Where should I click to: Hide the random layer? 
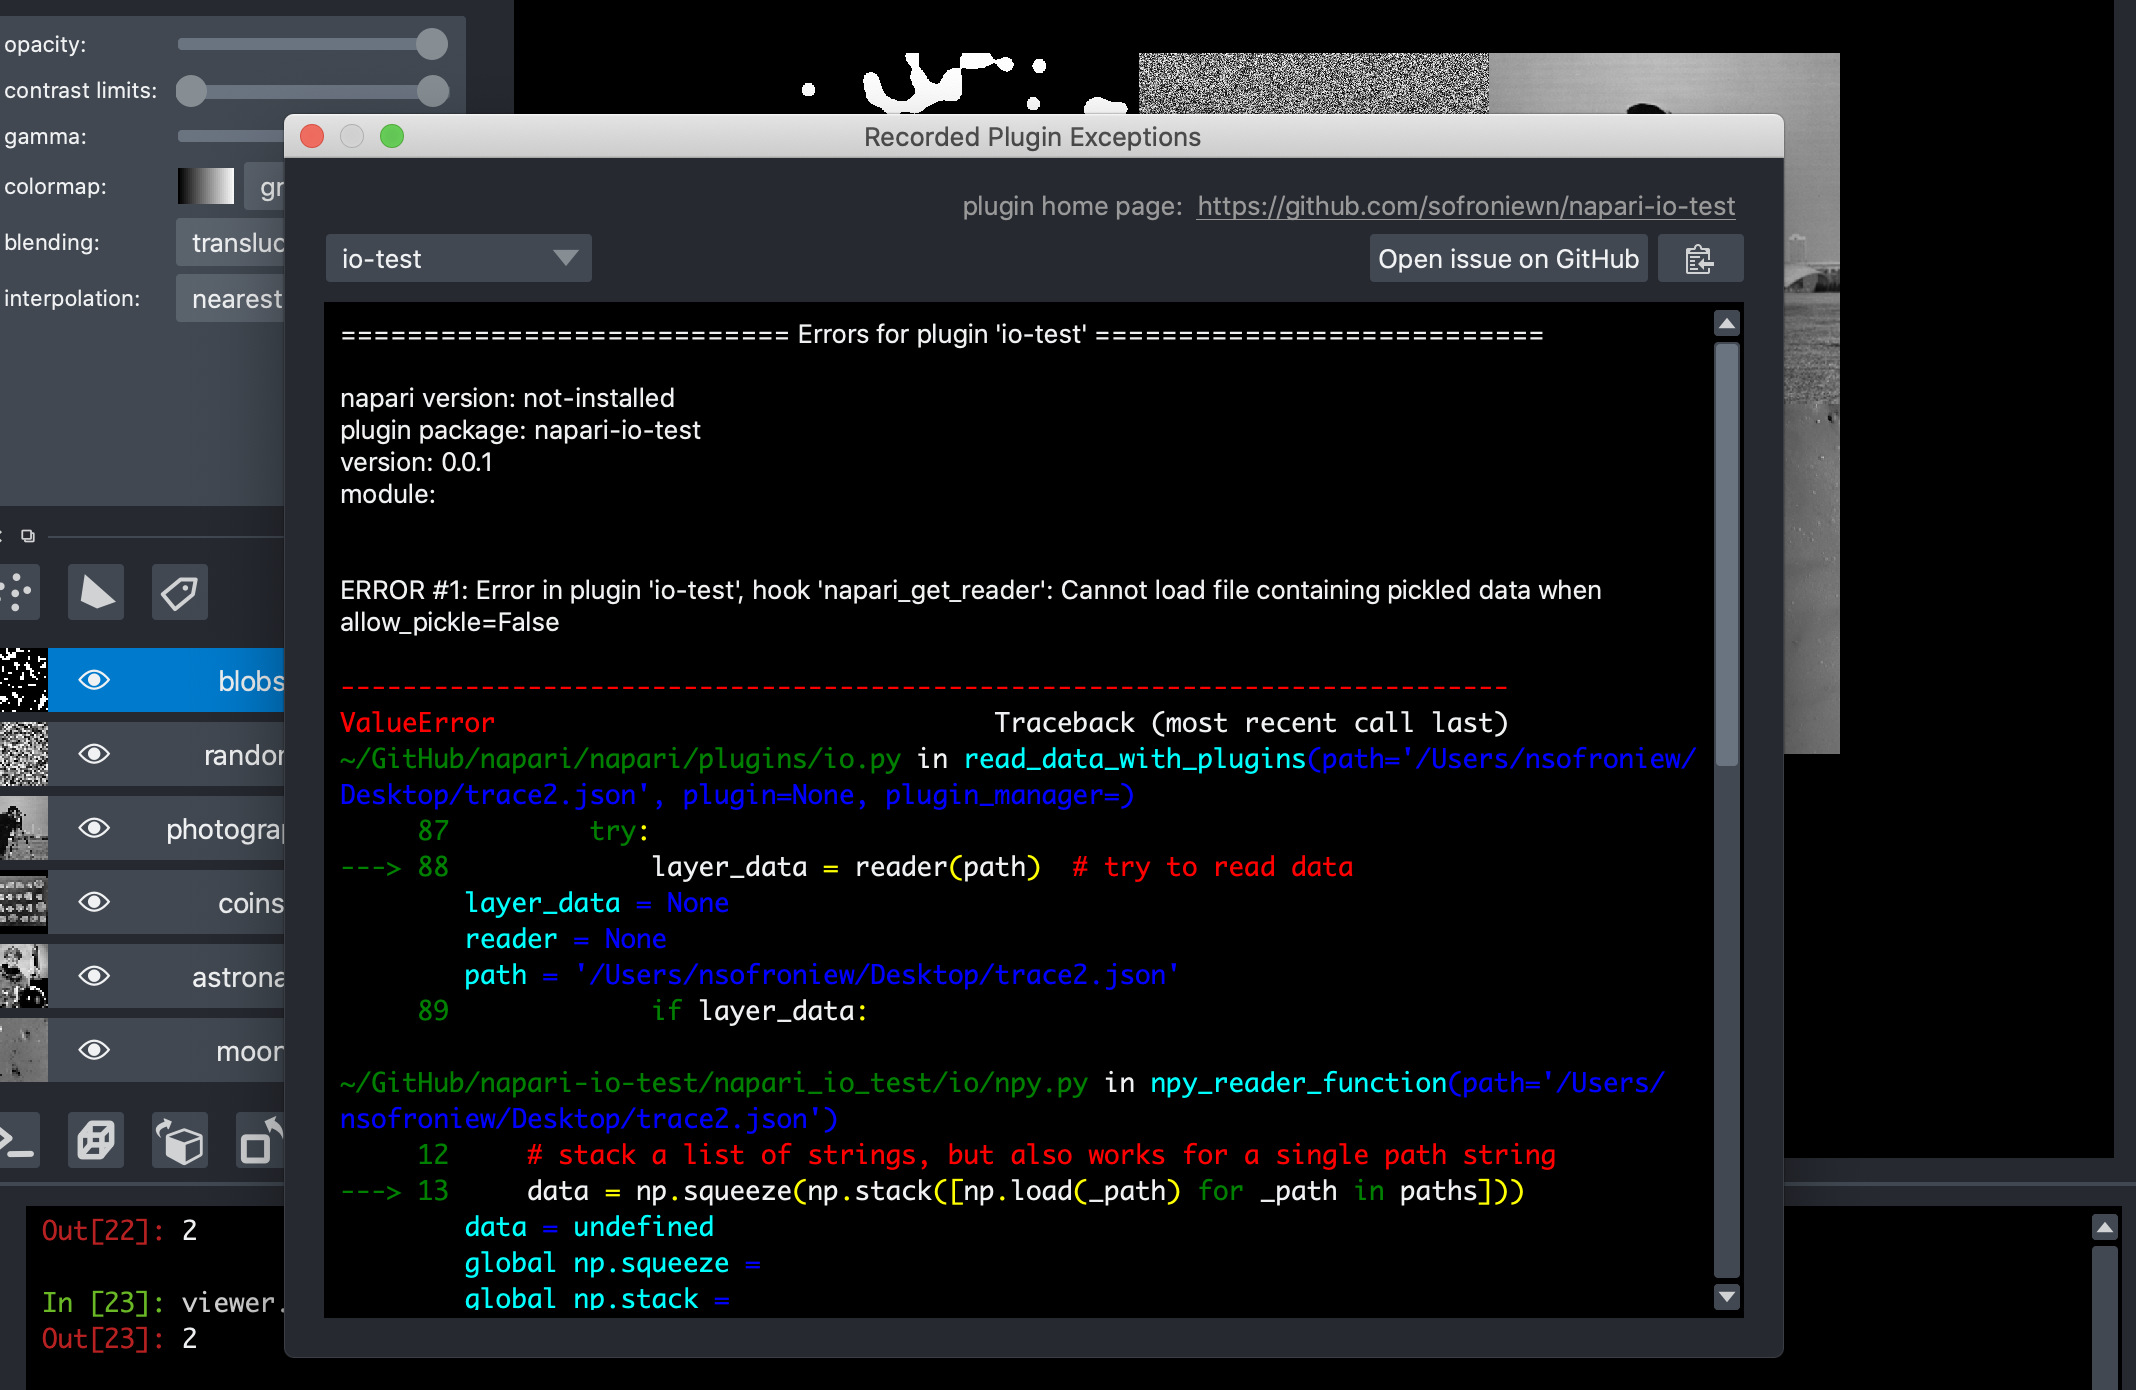(94, 754)
